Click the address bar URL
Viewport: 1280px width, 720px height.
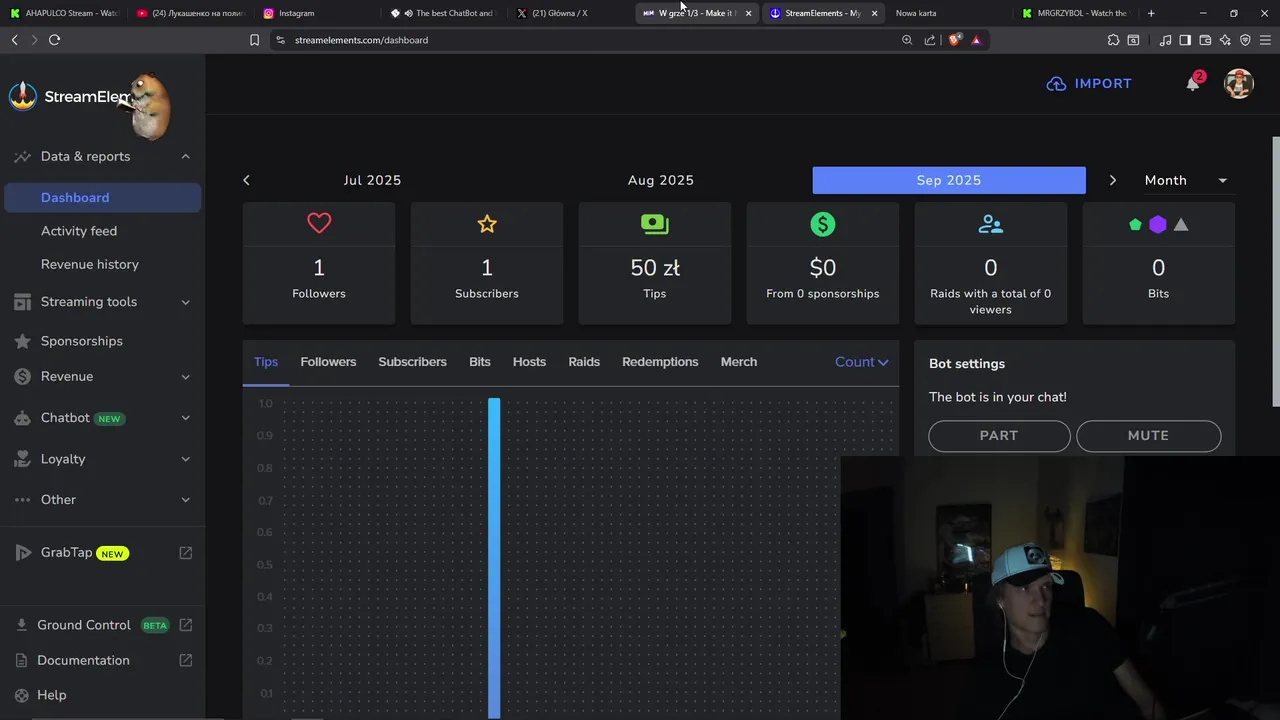point(361,40)
